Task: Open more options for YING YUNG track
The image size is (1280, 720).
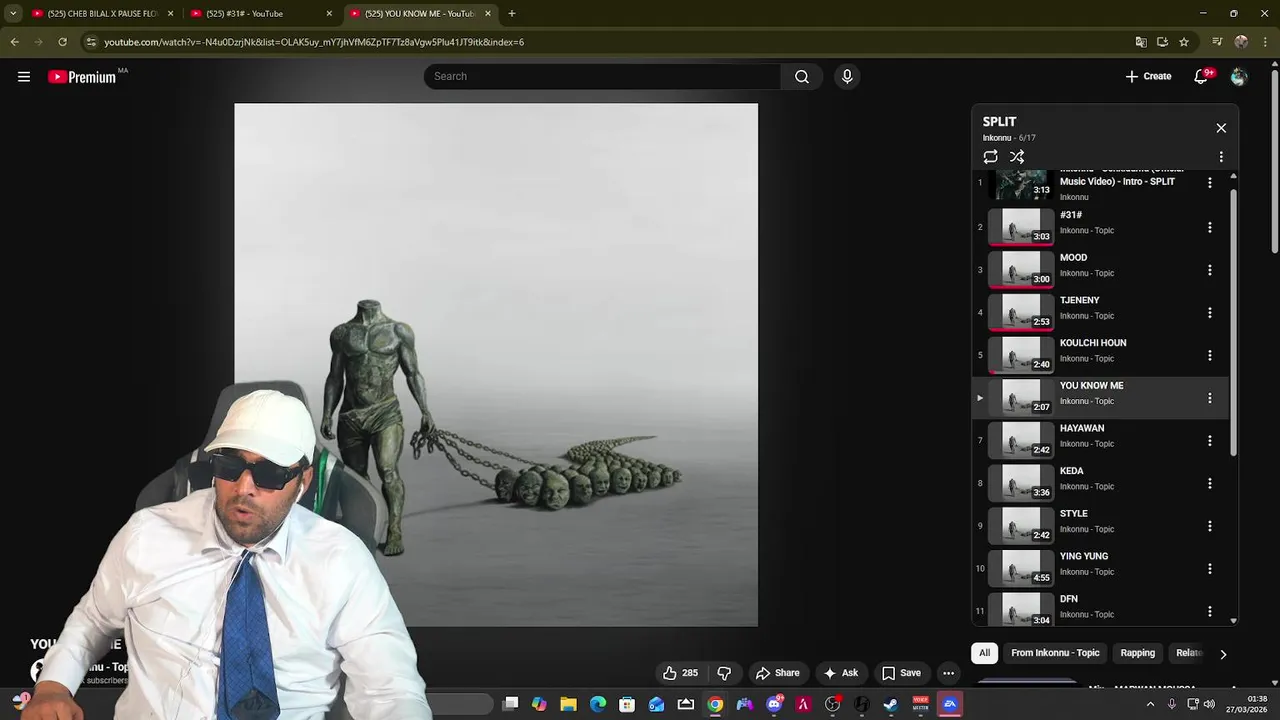Action: click(1209, 569)
